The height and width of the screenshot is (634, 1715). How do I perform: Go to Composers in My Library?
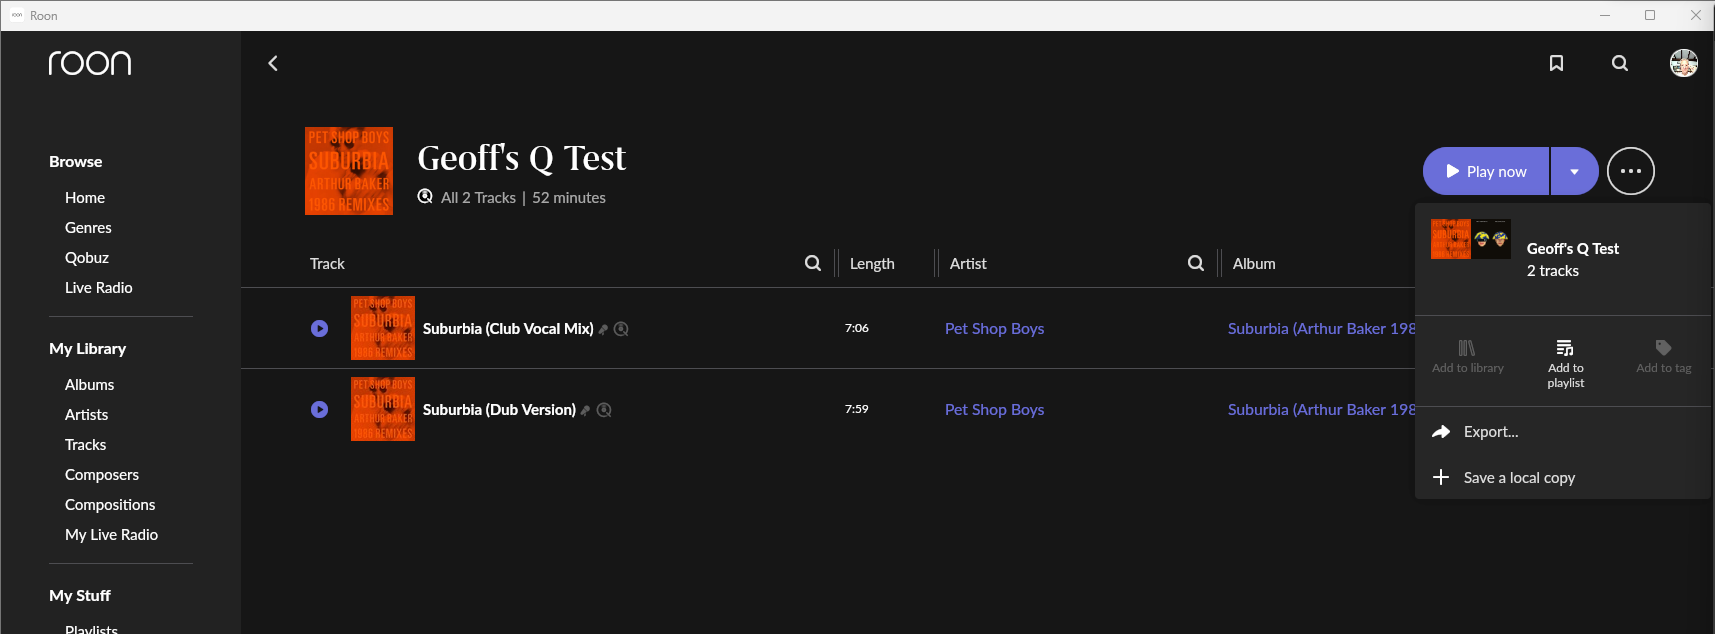[x=102, y=474]
